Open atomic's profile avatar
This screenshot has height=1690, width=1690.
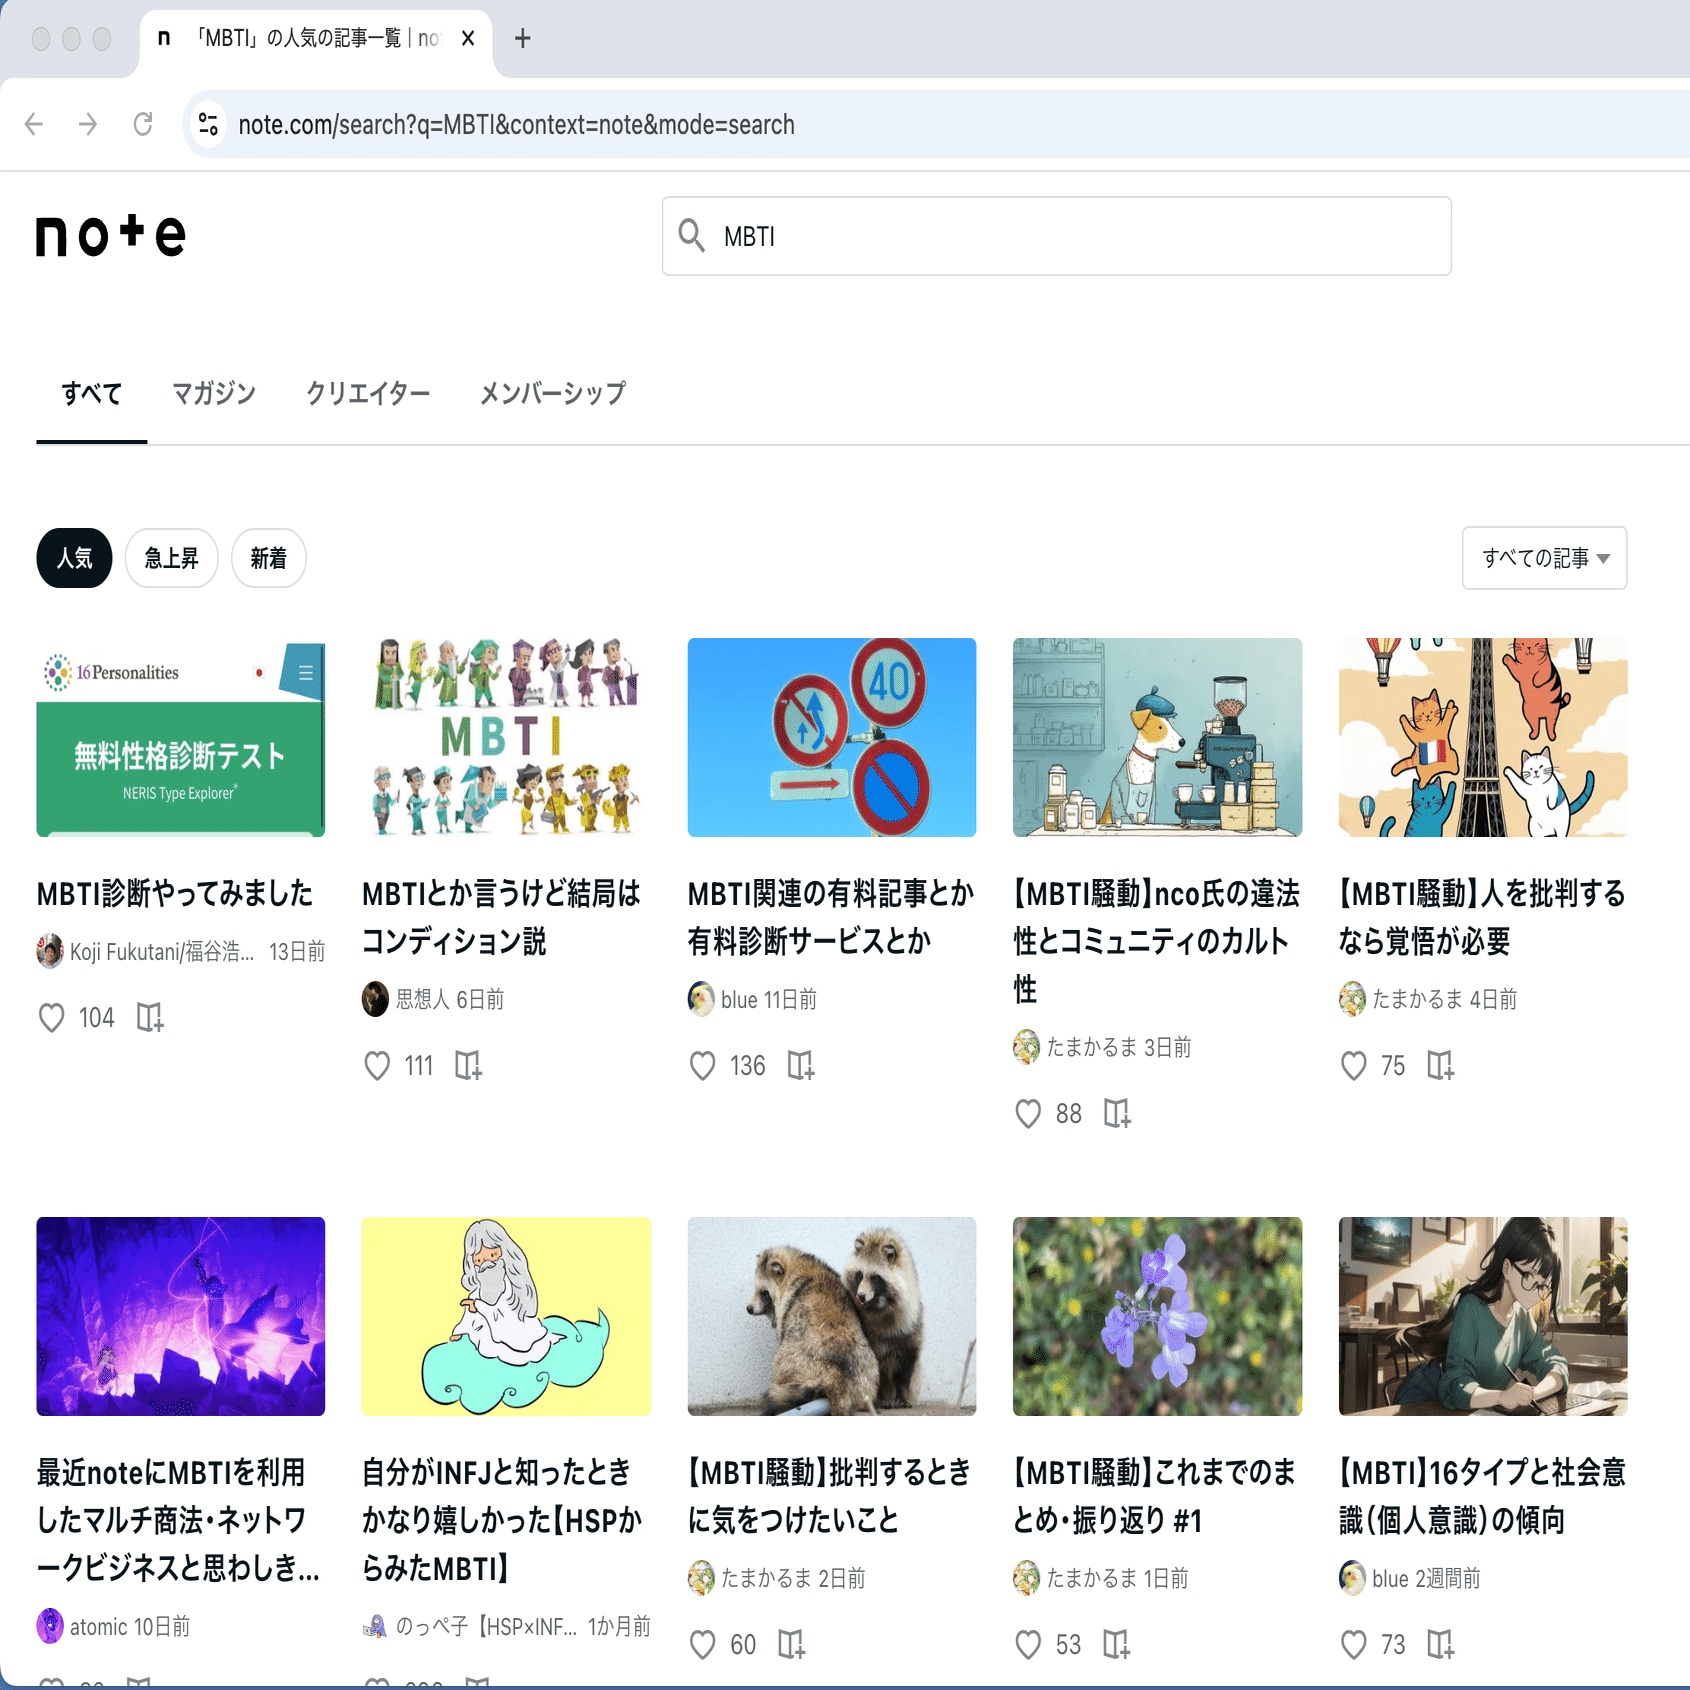50,1626
